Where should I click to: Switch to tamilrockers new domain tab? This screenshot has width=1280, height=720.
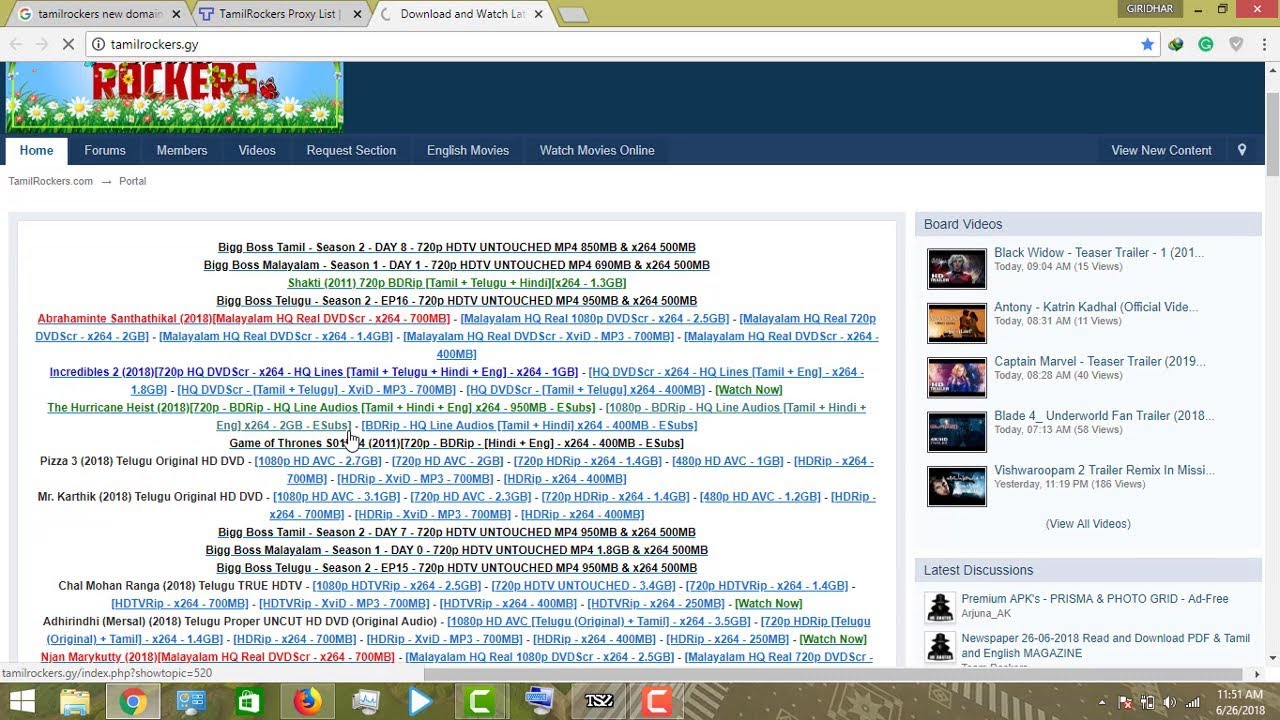100,14
